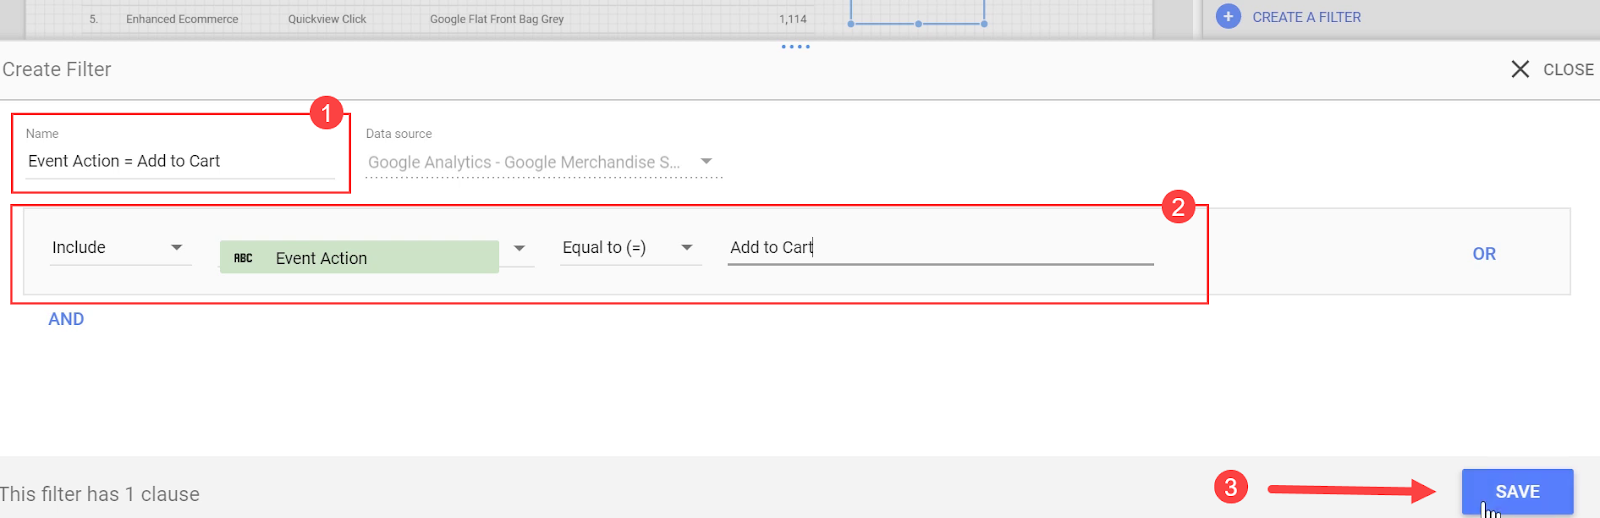Save the filter with the SAVE button
Viewport: 1600px width, 518px height.
point(1517,491)
